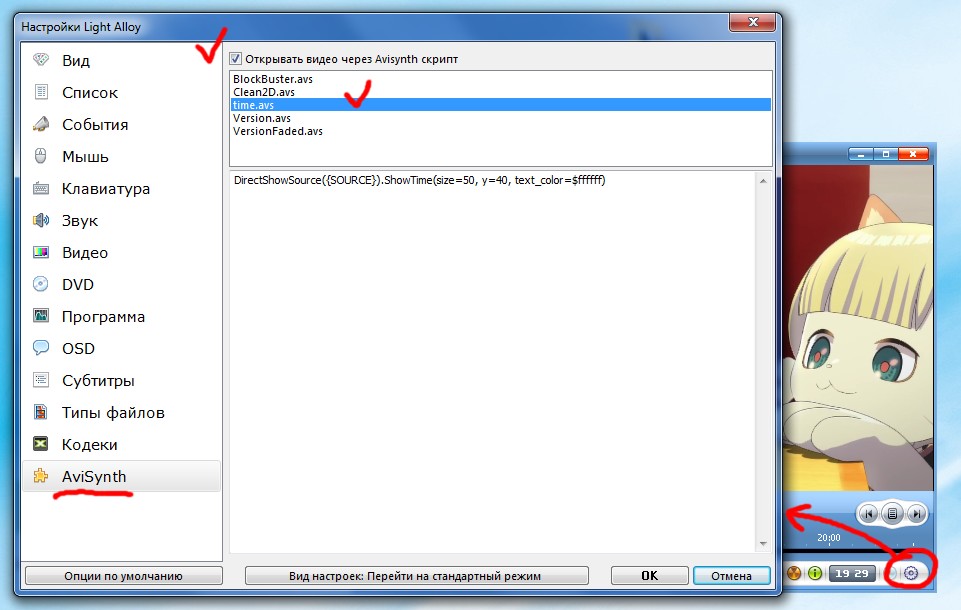Click Опции по умолчанию button

click(x=123, y=576)
